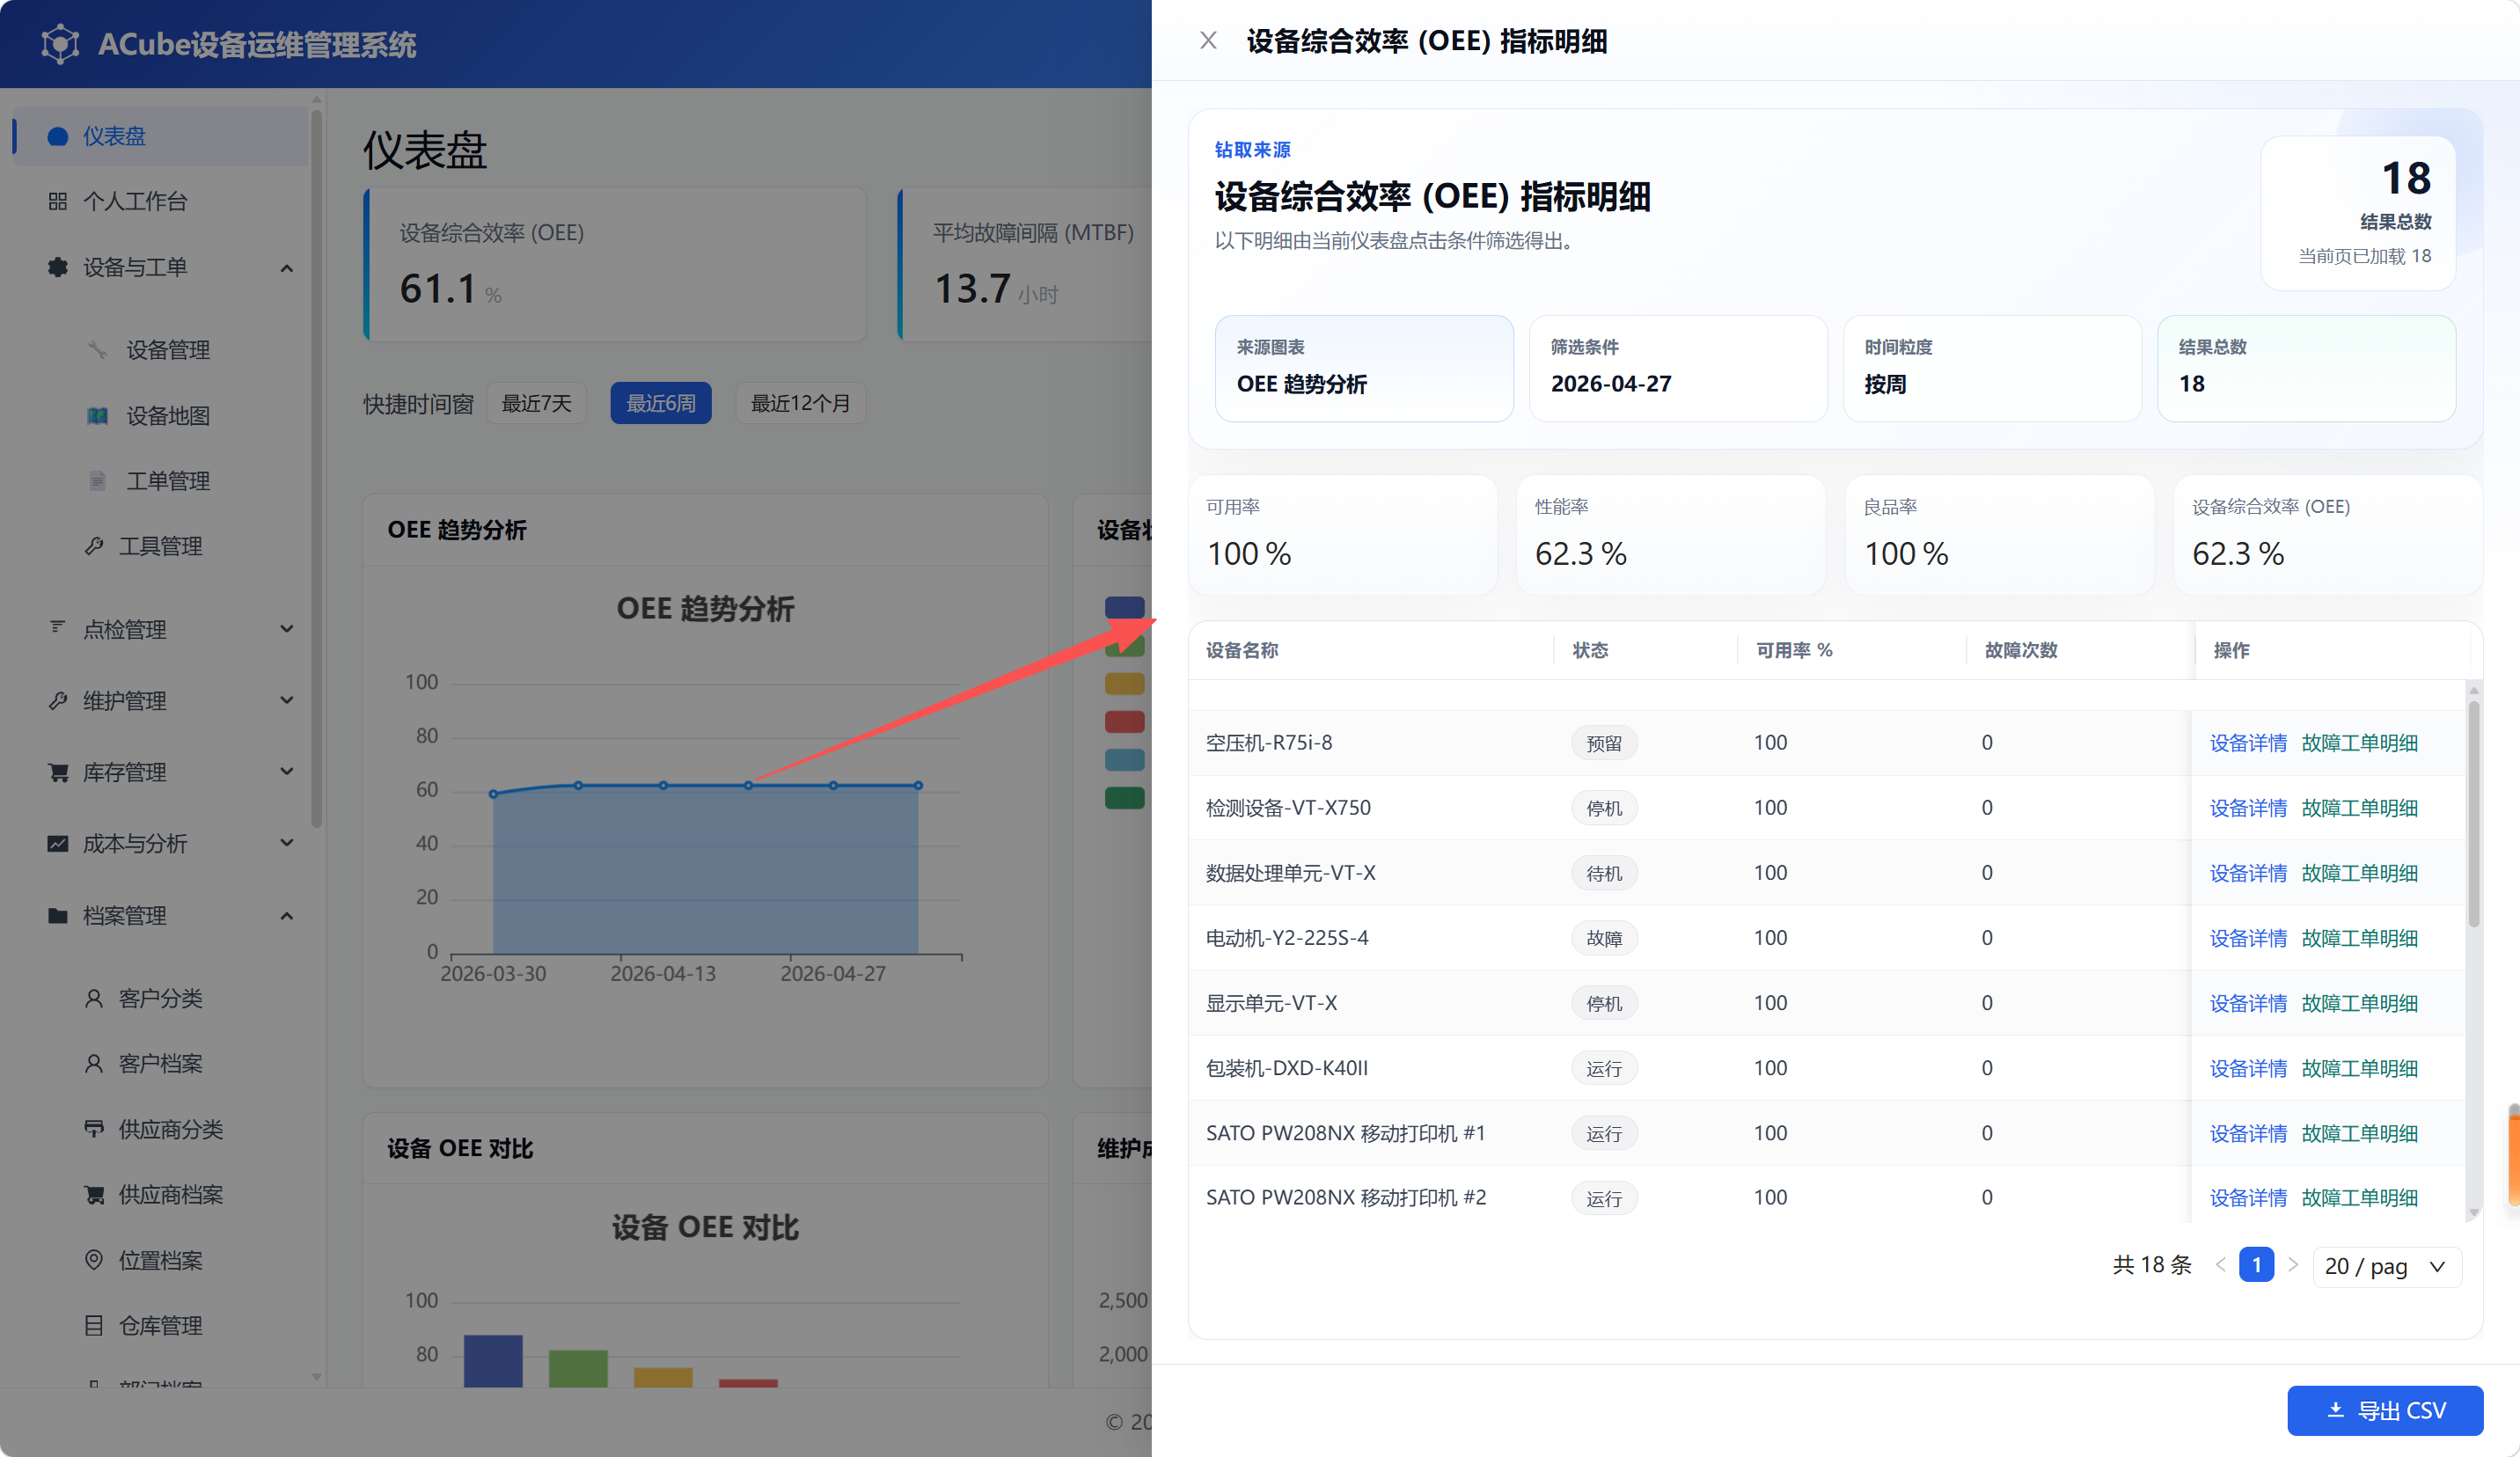Click the blue legend swatch in chart

tap(1124, 607)
